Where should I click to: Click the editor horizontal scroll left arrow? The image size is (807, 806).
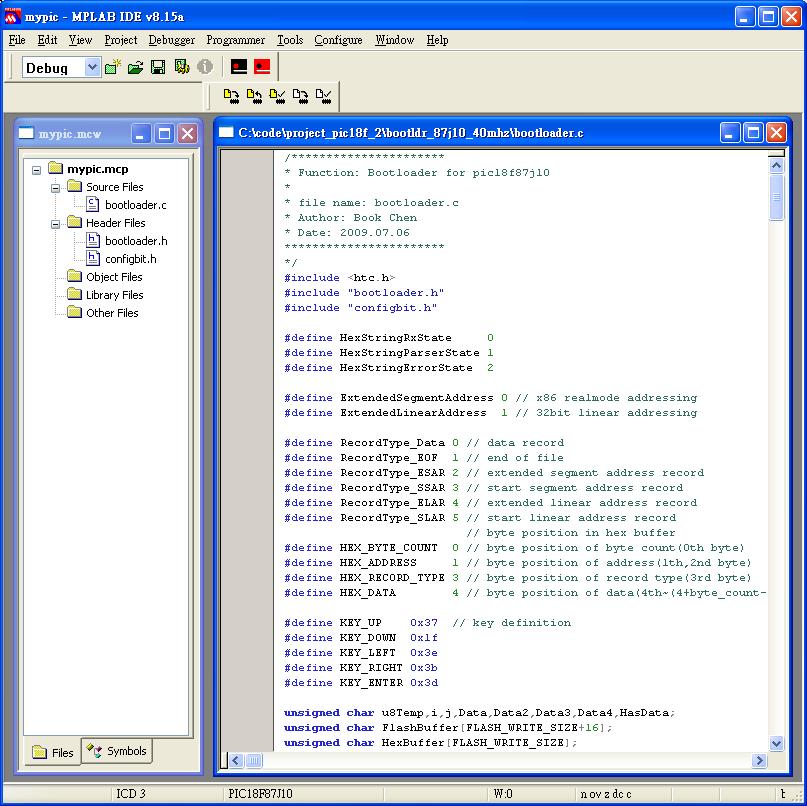click(x=236, y=760)
